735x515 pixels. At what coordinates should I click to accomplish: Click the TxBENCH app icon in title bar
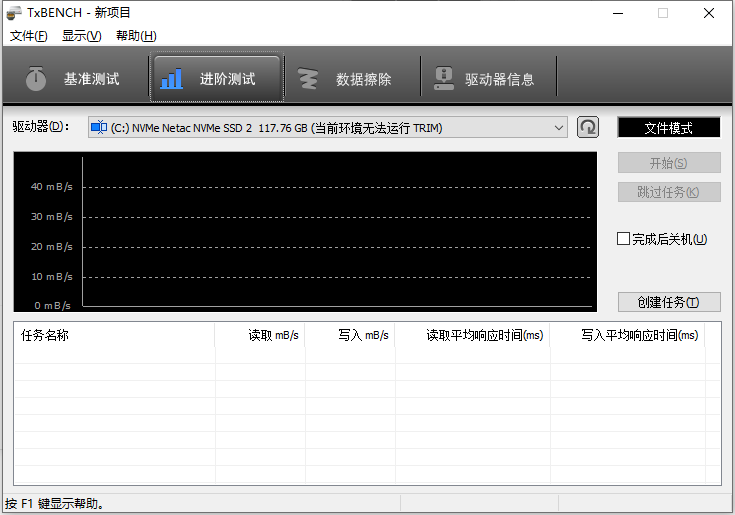[x=14, y=13]
